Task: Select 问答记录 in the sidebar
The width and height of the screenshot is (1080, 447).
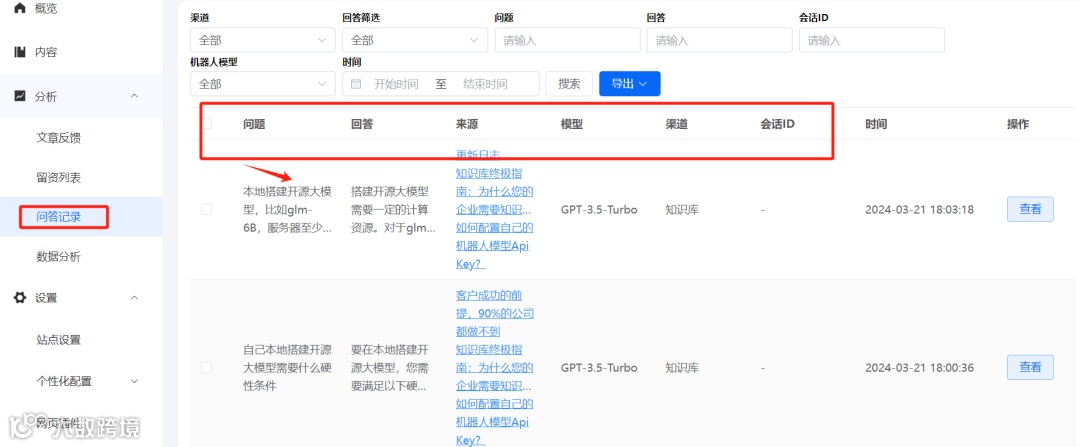Action: (x=59, y=217)
